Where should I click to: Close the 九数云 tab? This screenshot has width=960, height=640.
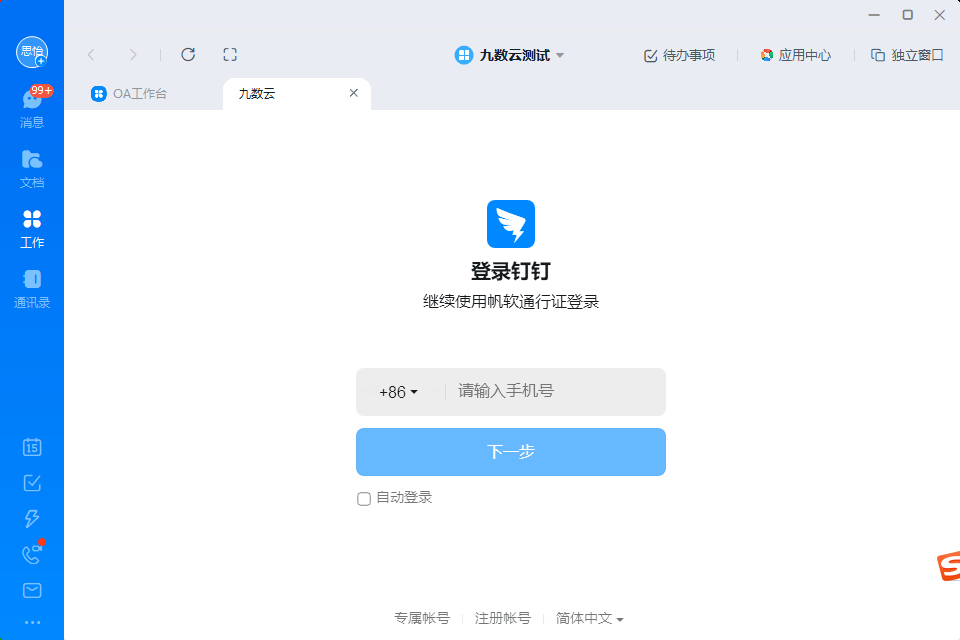354,93
